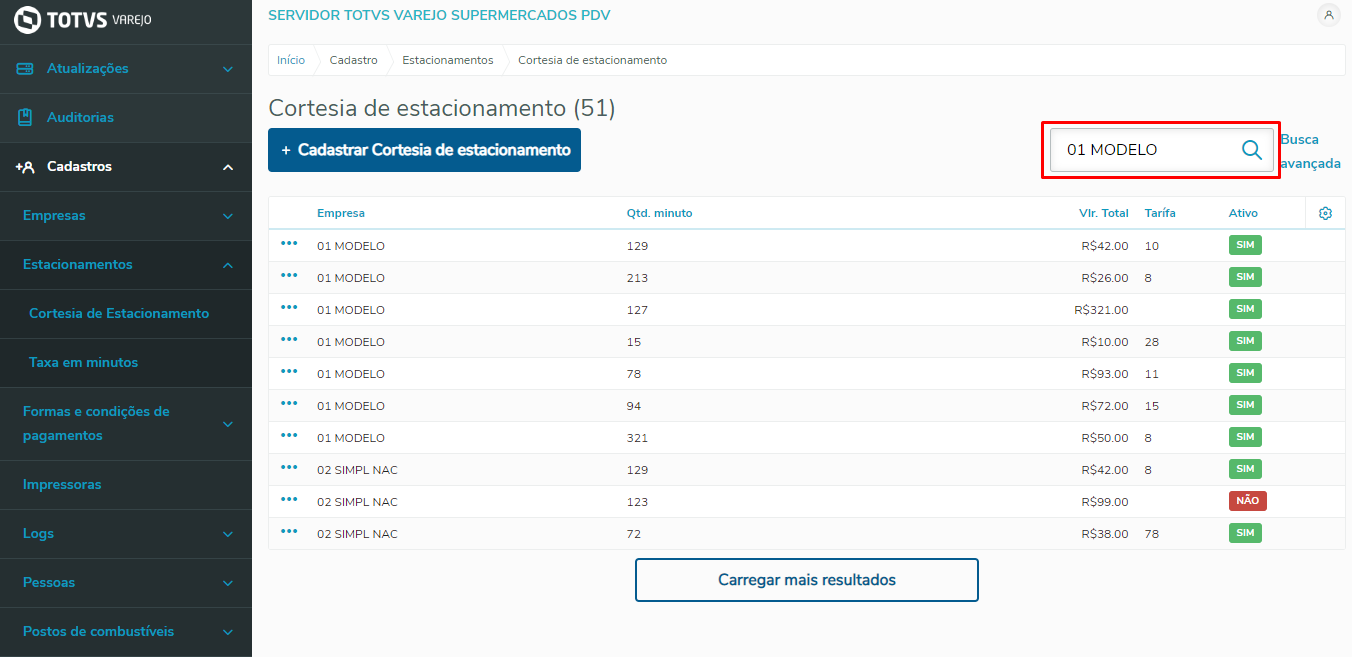Click the R$72.00 value cell
Image resolution: width=1352 pixels, height=657 pixels.
click(x=1105, y=406)
